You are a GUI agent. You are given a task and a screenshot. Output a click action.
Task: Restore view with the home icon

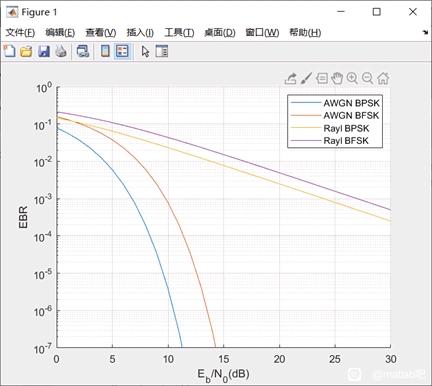click(x=383, y=78)
